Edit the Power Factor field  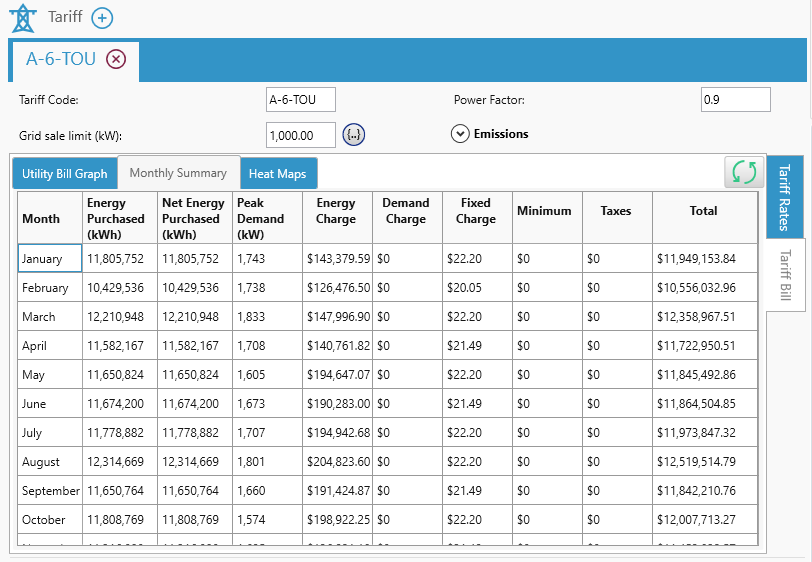pyautogui.click(x=735, y=100)
